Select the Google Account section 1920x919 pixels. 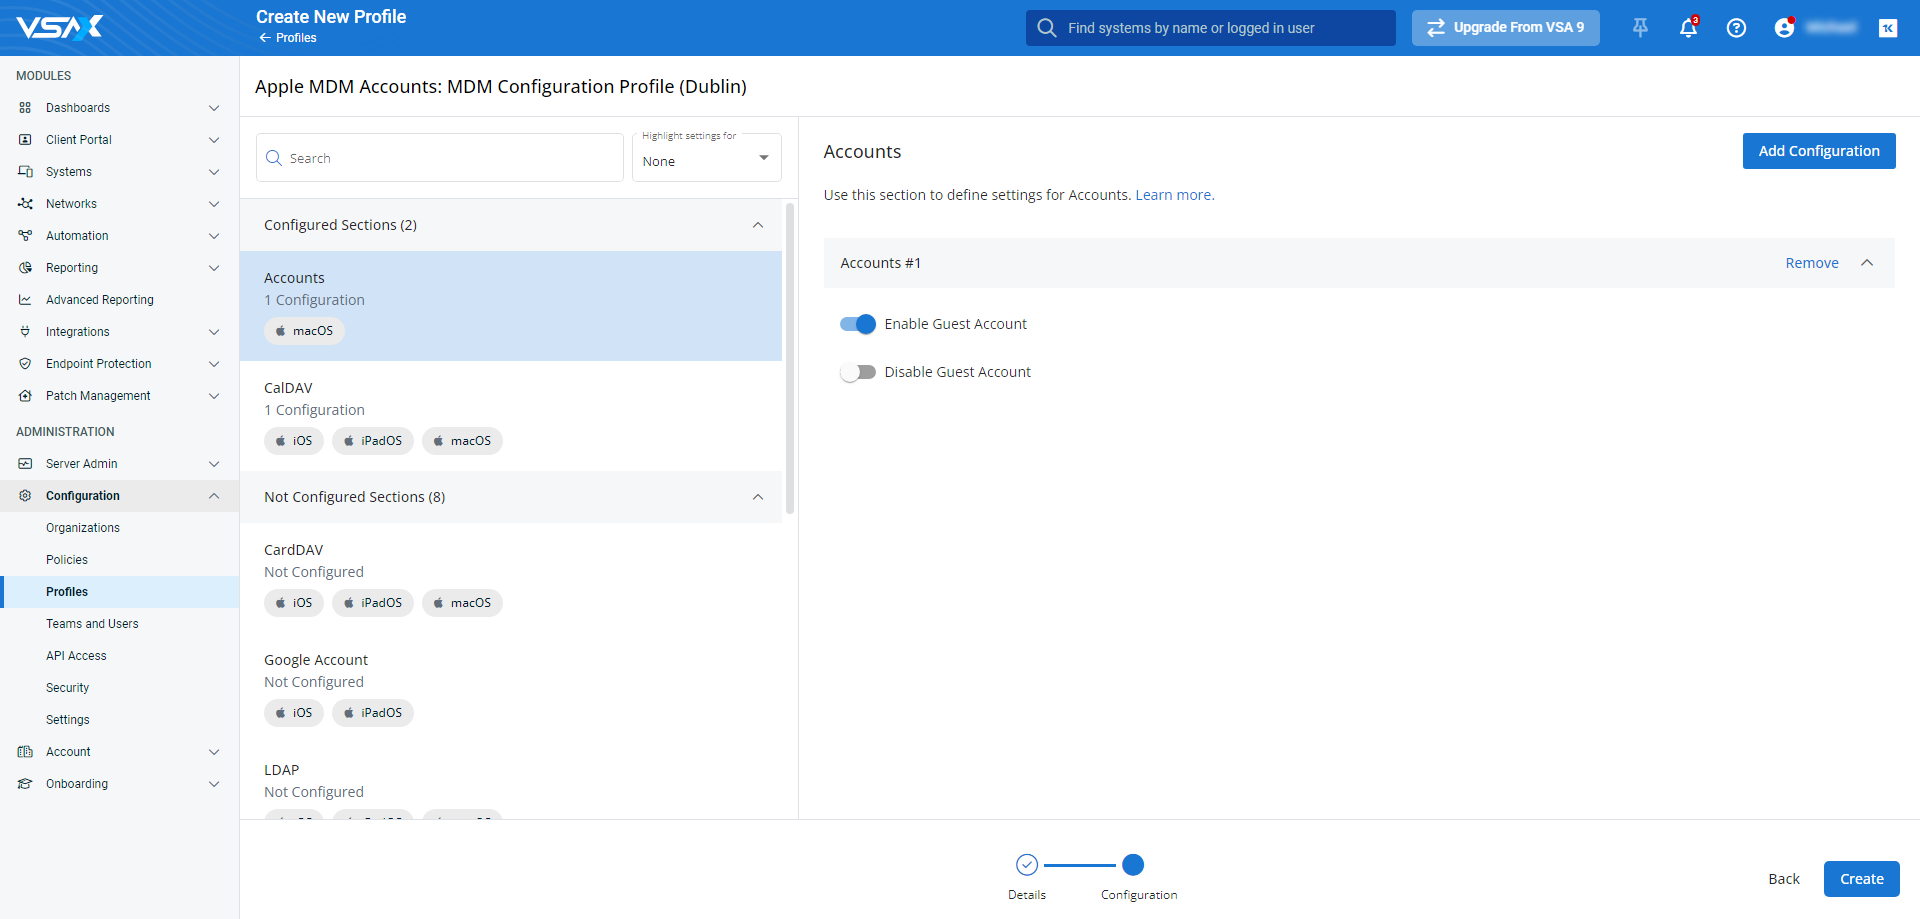coord(511,688)
